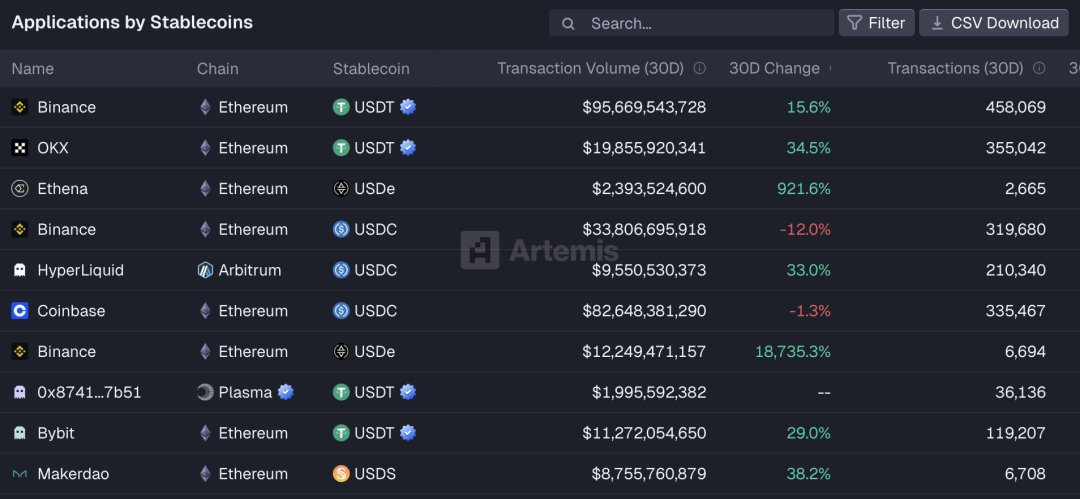Image resolution: width=1080 pixels, height=499 pixels.
Task: Download the table as CSV
Action: pyautogui.click(x=994, y=23)
